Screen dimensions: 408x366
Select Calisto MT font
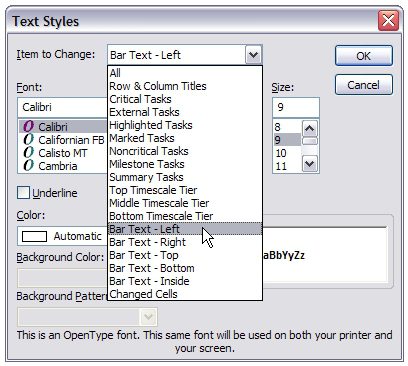point(63,153)
